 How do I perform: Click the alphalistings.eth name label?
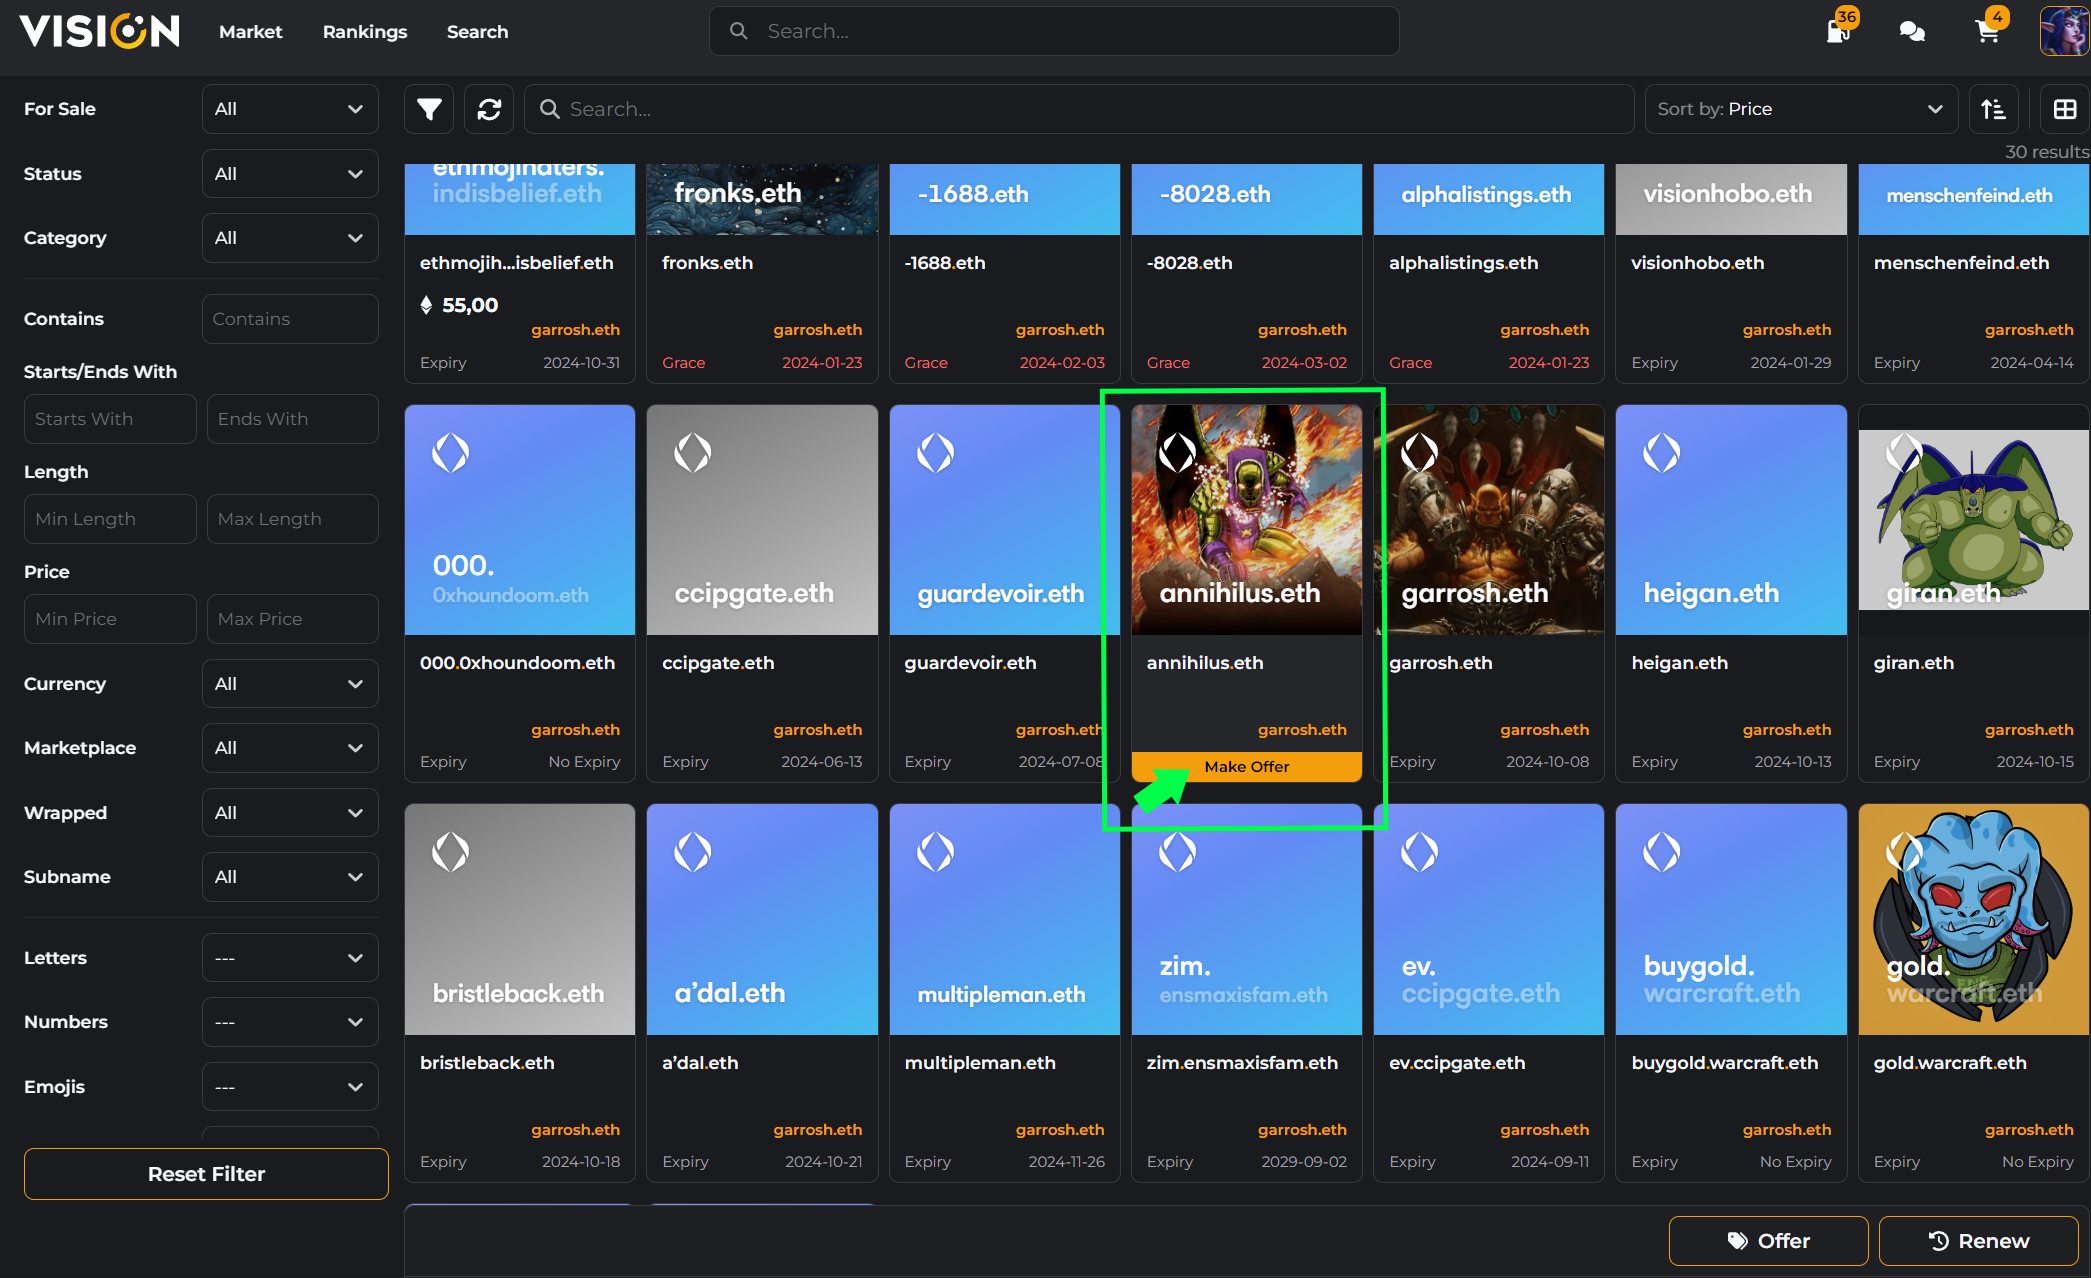tap(1463, 263)
